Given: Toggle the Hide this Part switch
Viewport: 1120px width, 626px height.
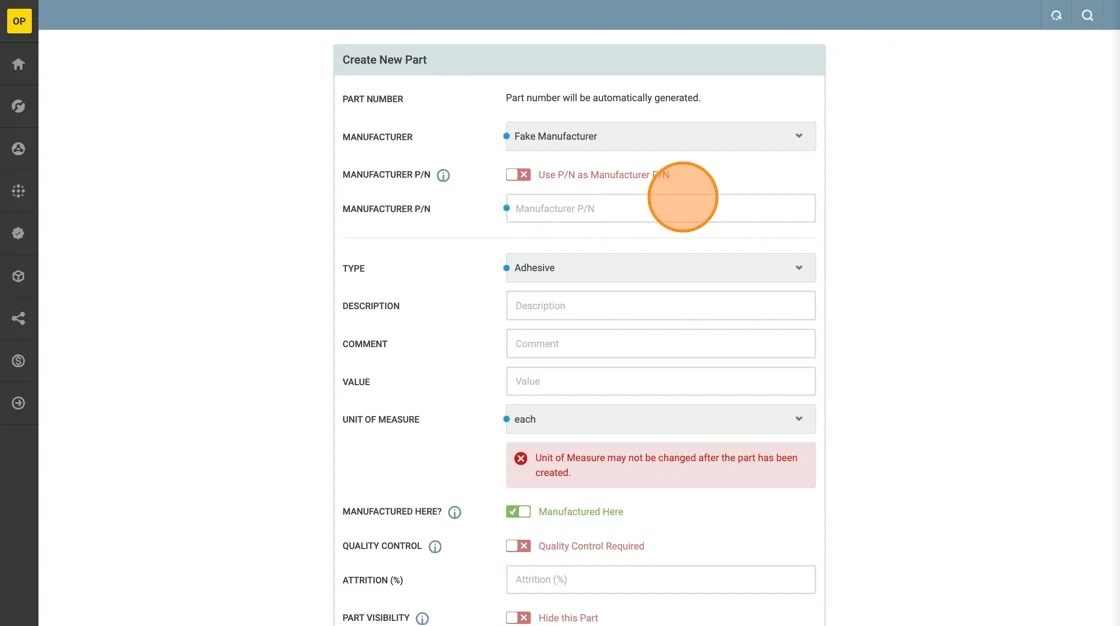Looking at the screenshot, I should tap(518, 618).
